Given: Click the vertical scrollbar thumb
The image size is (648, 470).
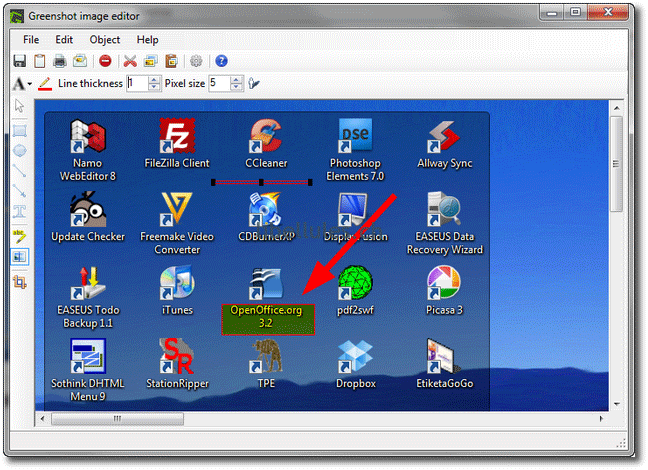Looking at the screenshot, I should (x=617, y=164).
